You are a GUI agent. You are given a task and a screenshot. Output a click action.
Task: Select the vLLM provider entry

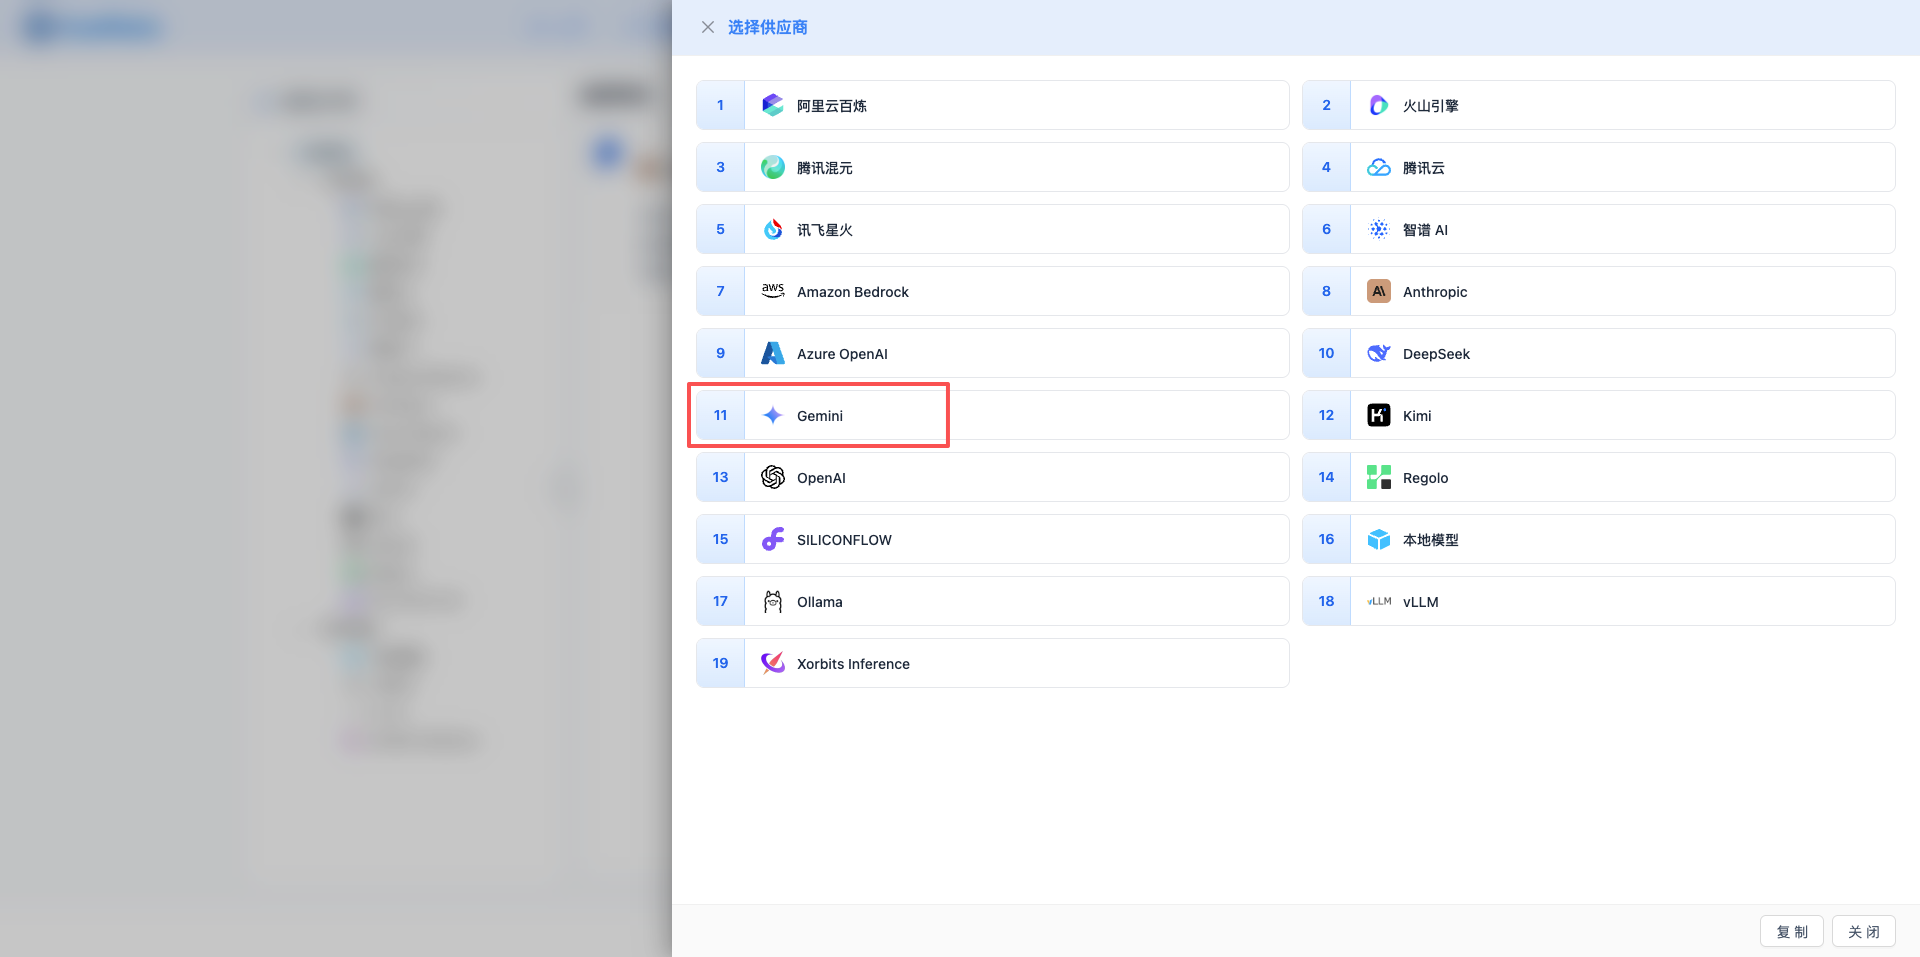click(1420, 602)
